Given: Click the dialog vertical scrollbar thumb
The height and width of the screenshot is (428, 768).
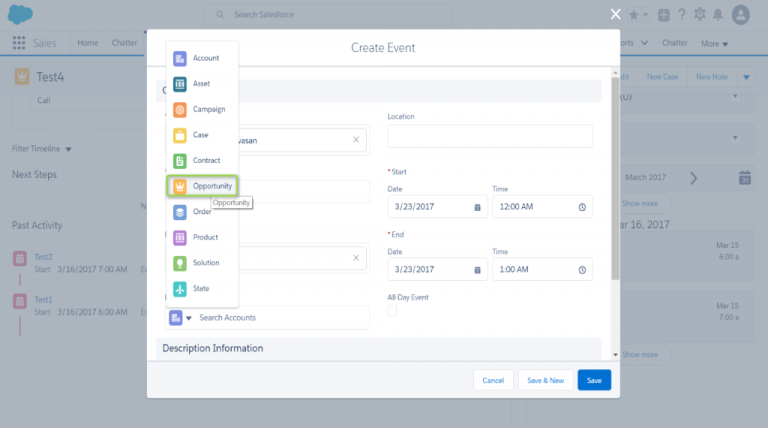Looking at the screenshot, I should 615,179.
